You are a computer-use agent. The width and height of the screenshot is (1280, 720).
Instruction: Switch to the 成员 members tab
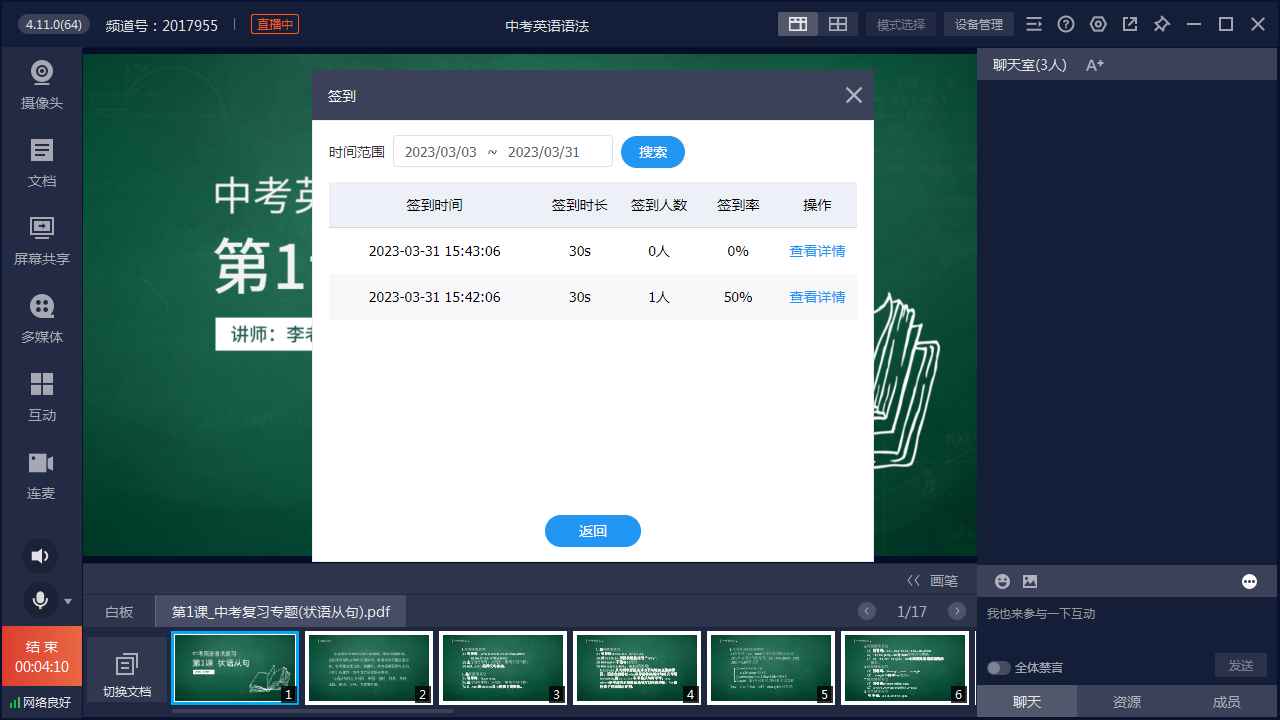(x=1226, y=702)
